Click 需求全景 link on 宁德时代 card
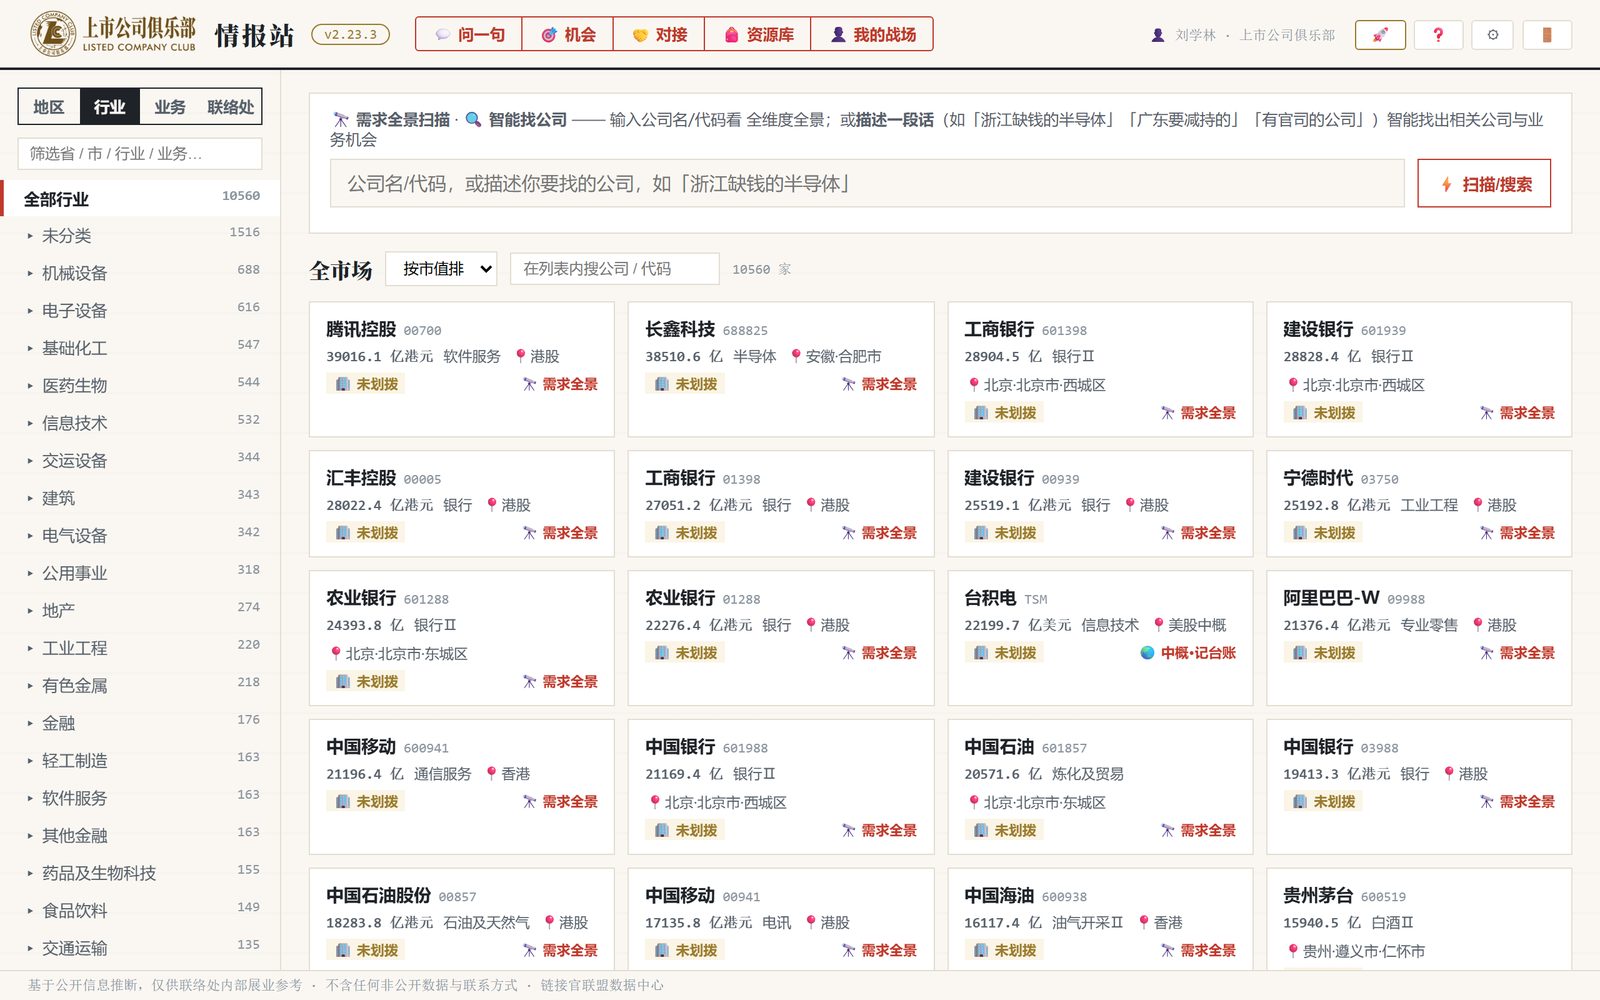The image size is (1600, 1000). [1527, 533]
